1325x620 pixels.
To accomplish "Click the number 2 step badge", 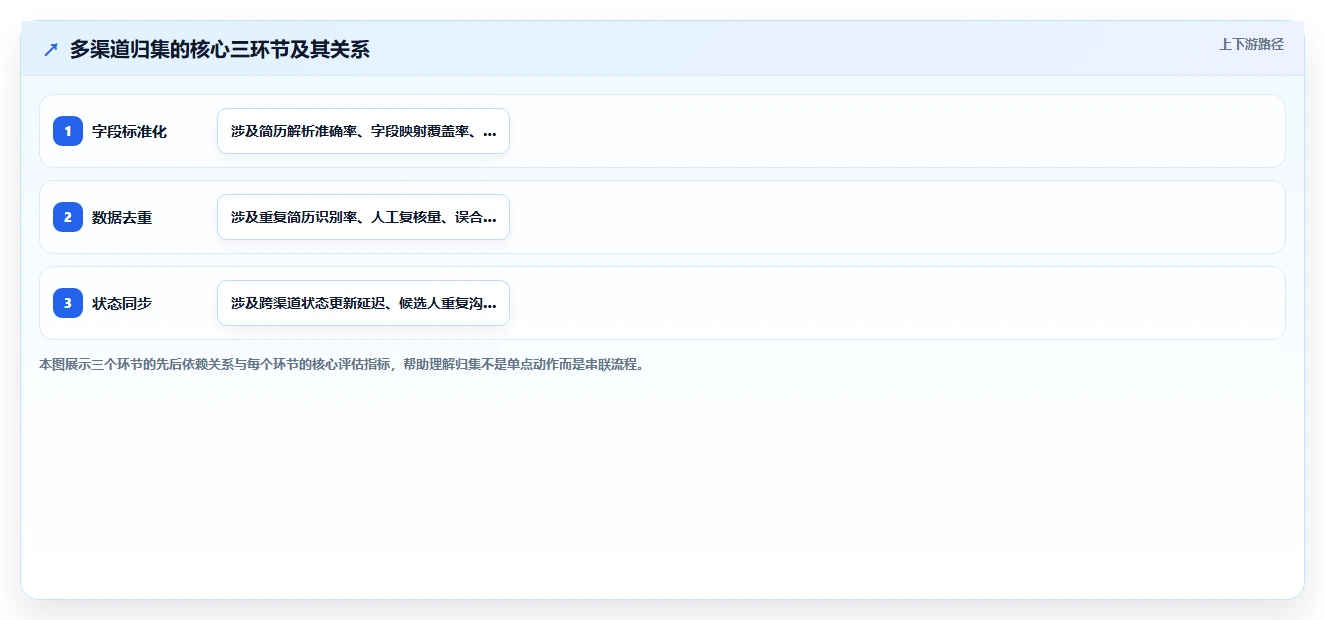I will point(68,217).
